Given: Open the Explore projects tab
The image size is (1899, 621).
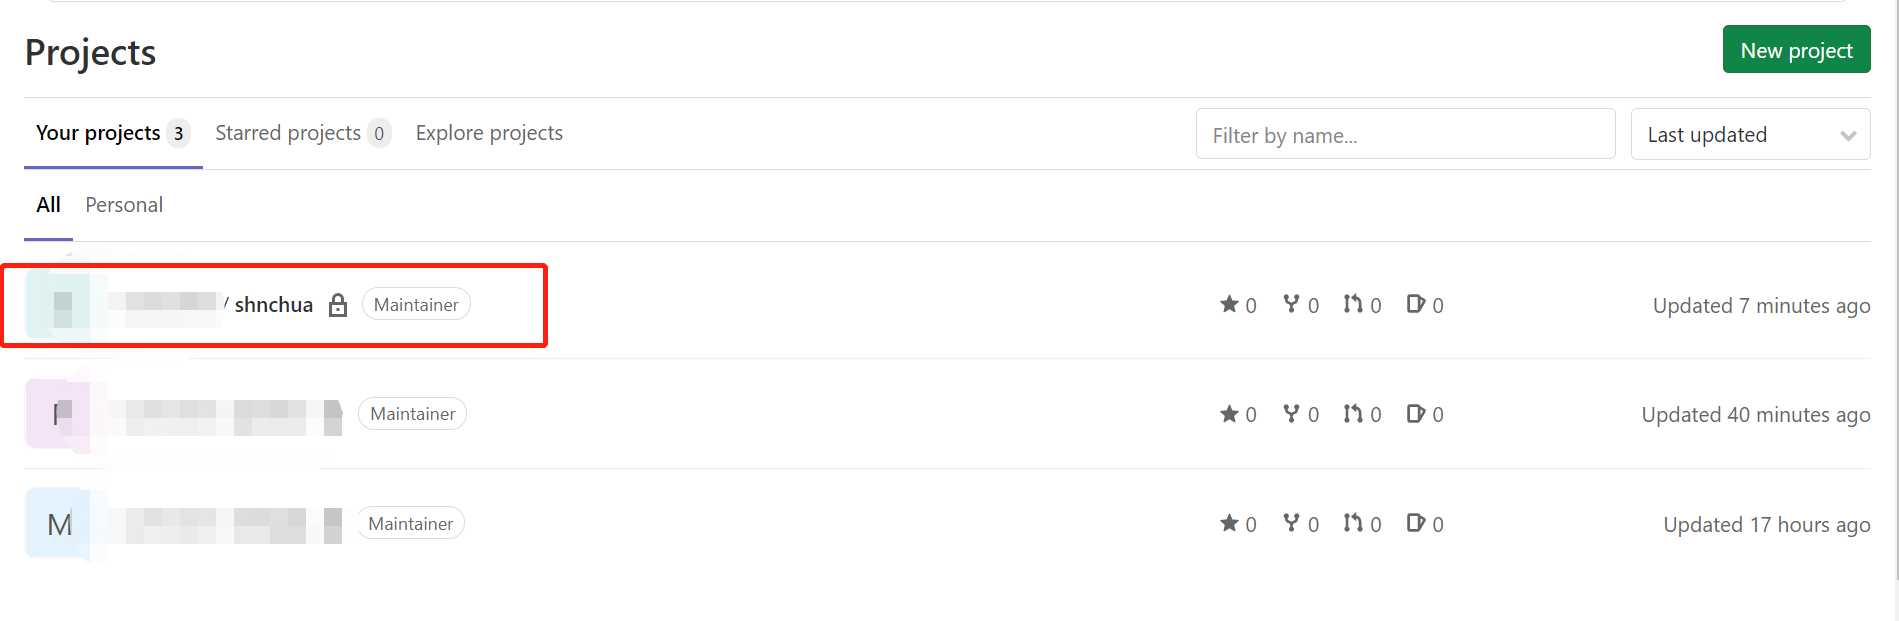Looking at the screenshot, I should click(489, 133).
